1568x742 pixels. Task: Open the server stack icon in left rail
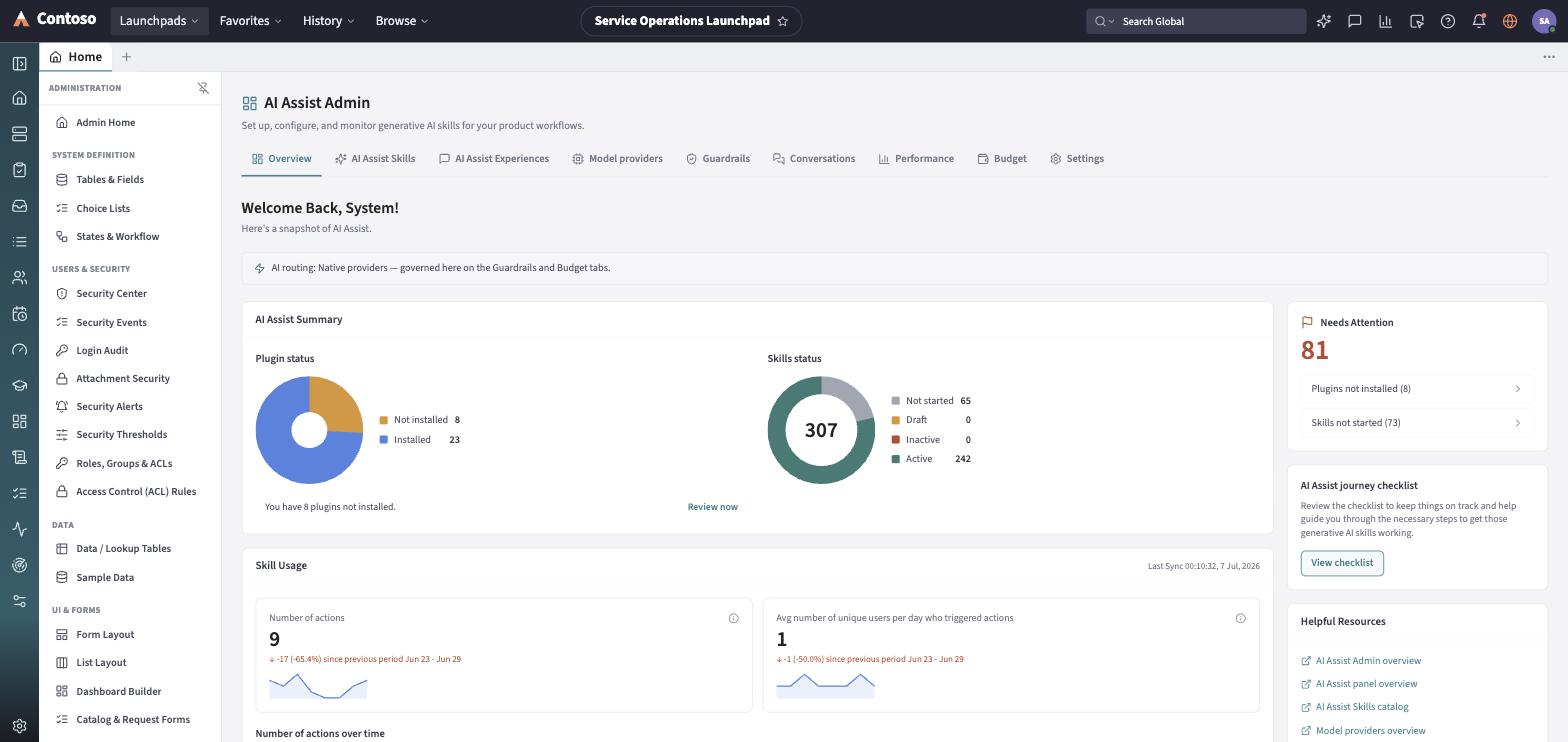(19, 134)
